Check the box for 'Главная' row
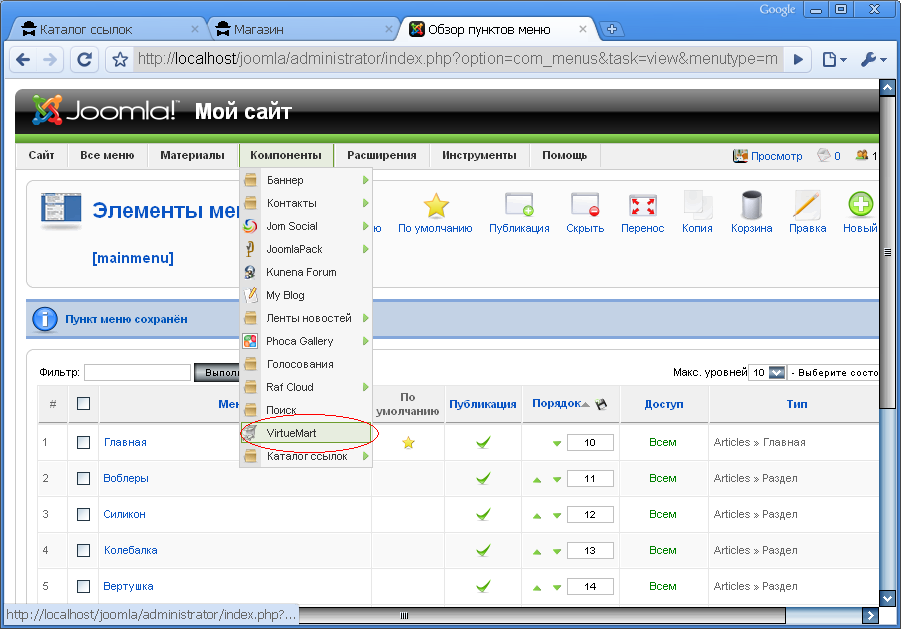The width and height of the screenshot is (901, 629). pyautogui.click(x=83, y=442)
